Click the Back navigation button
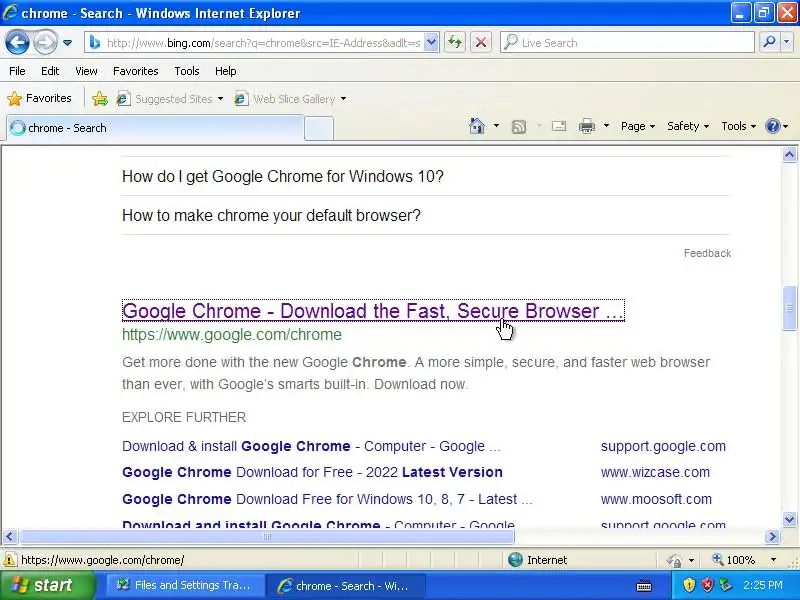This screenshot has width=800, height=600. pos(17,42)
